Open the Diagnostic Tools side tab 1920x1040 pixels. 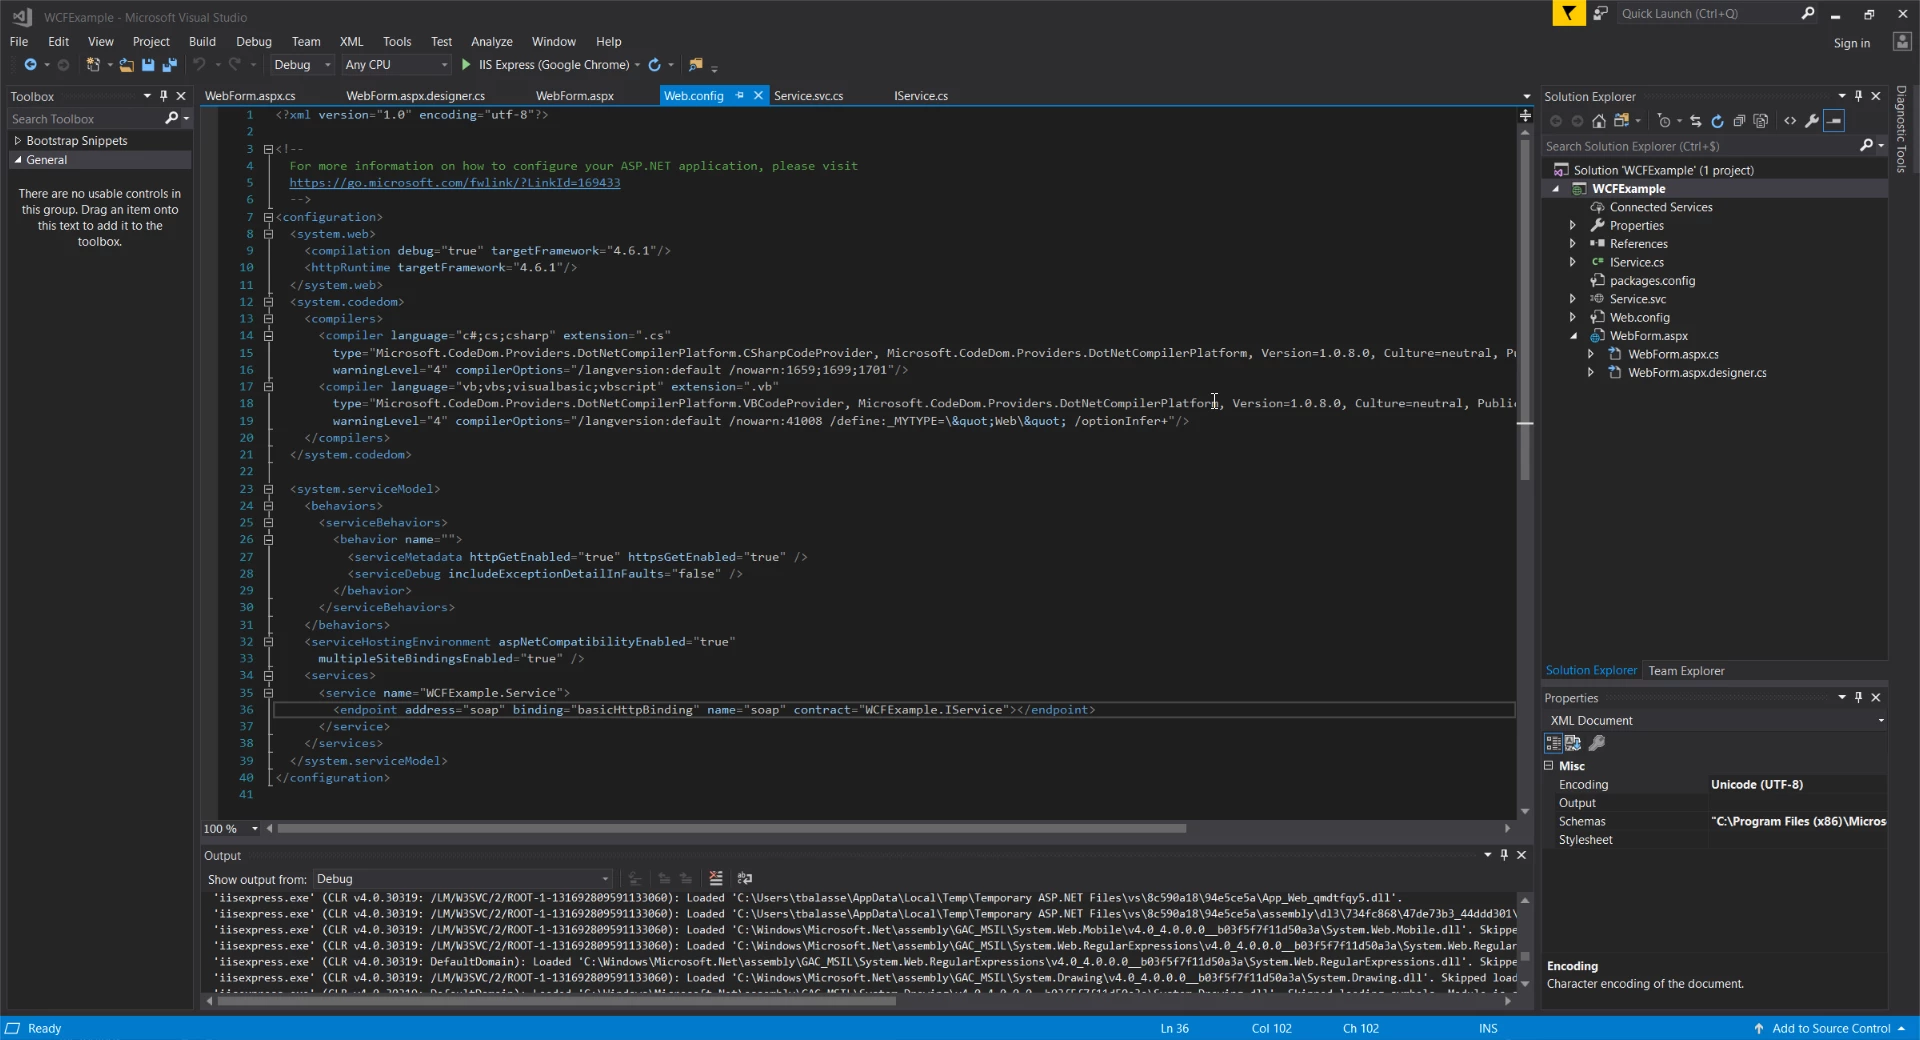point(1902,130)
